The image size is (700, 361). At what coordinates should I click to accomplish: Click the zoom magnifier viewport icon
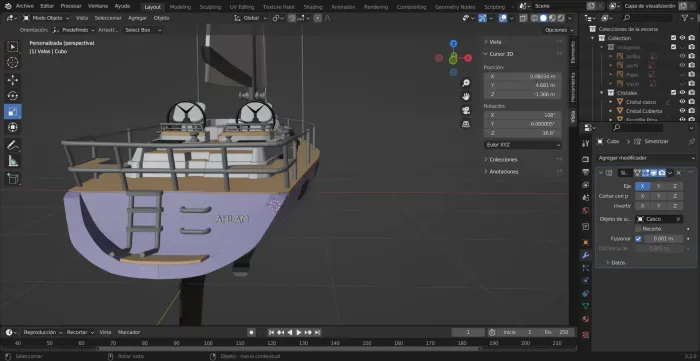tap(466, 83)
